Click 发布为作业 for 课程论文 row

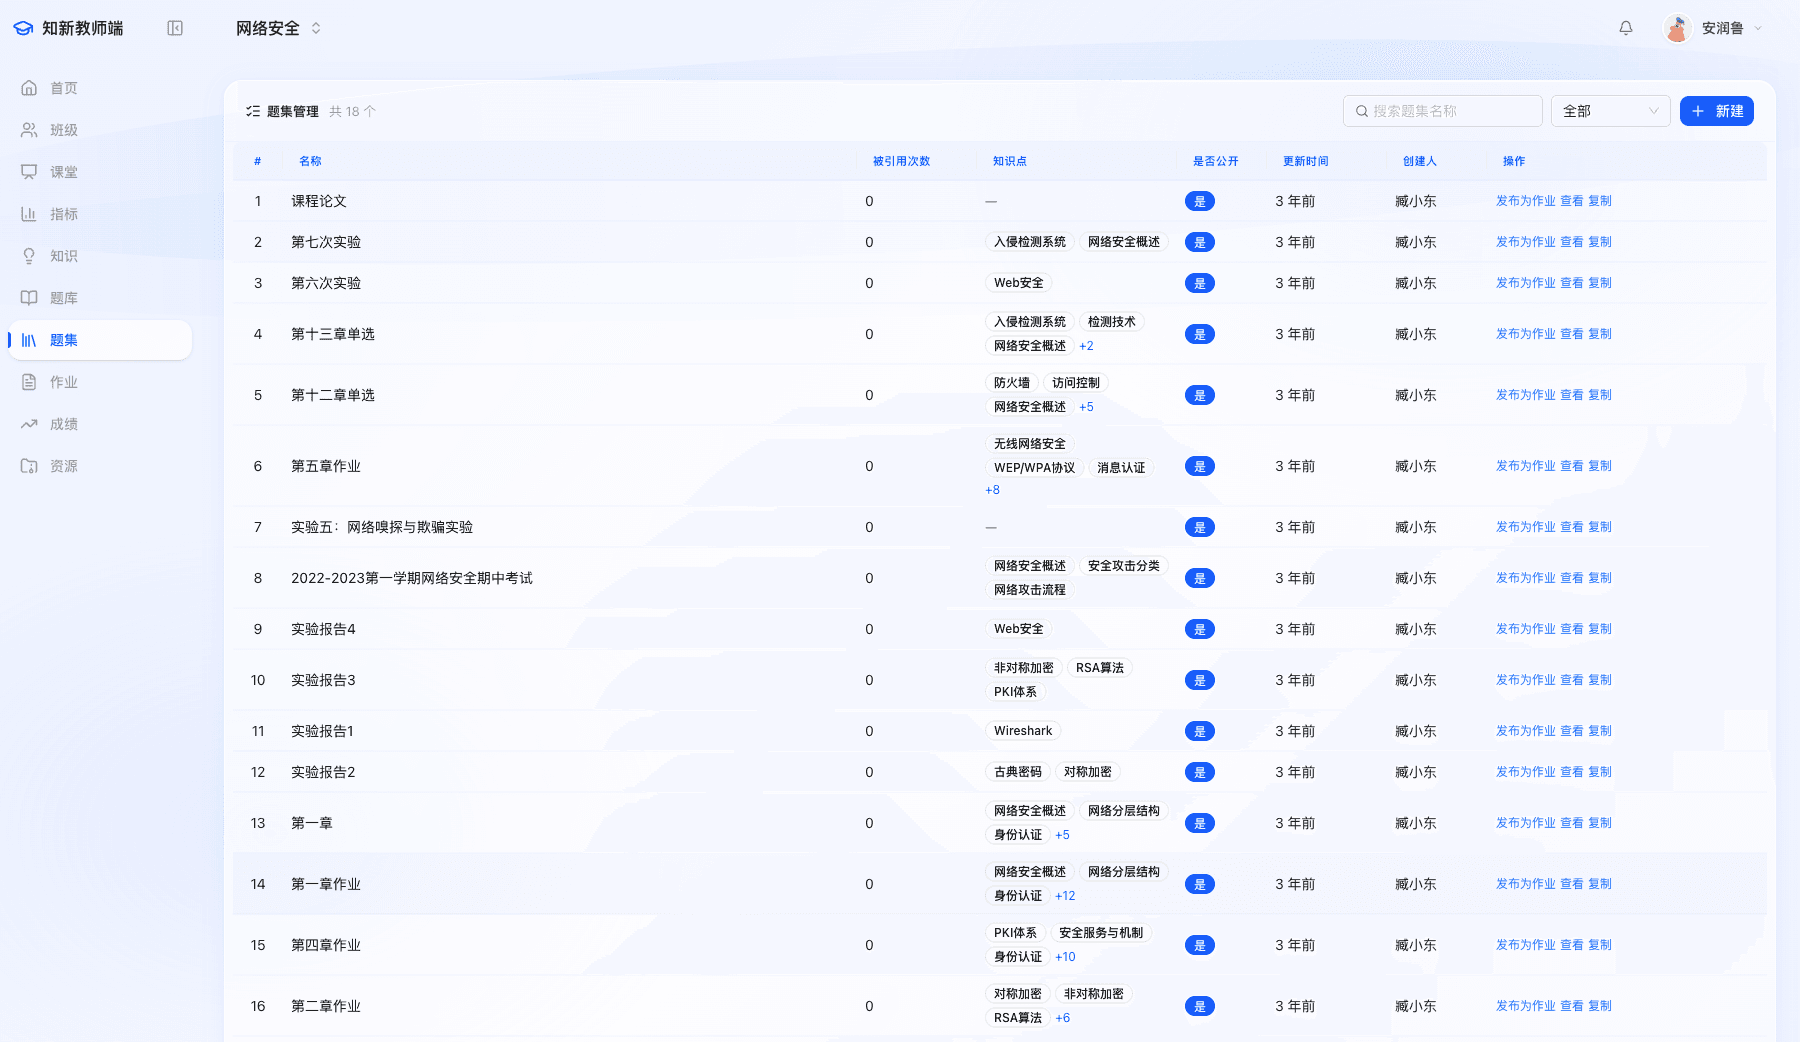[x=1525, y=201]
